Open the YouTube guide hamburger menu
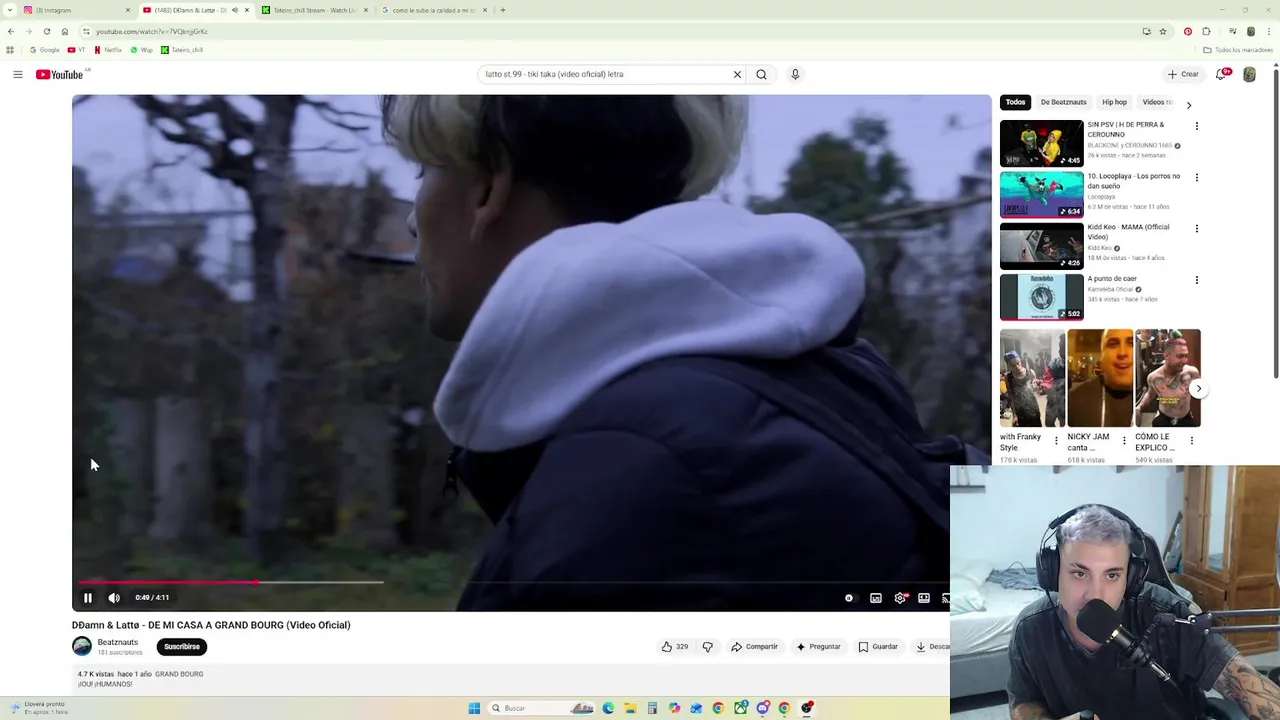Screen dimensions: 1280x720 click(17, 74)
